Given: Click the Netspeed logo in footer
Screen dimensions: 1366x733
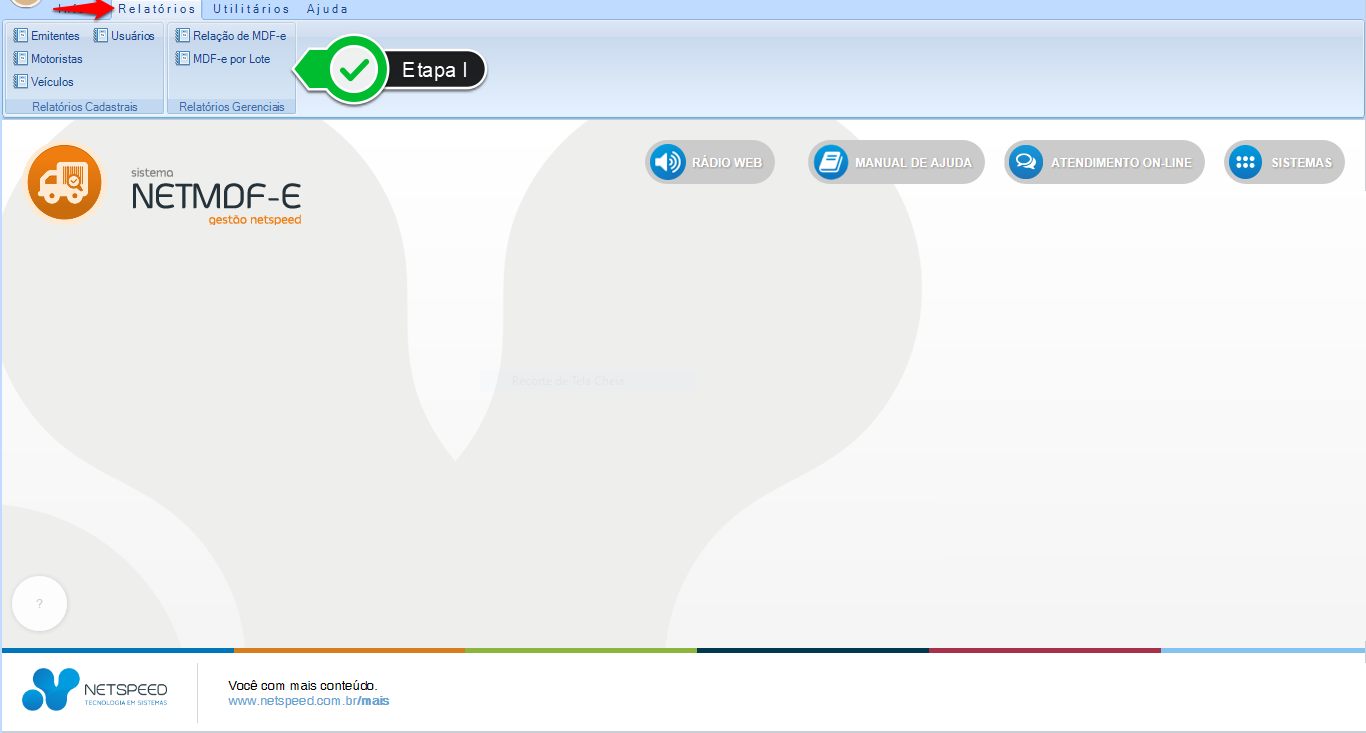Looking at the screenshot, I should click(95, 689).
